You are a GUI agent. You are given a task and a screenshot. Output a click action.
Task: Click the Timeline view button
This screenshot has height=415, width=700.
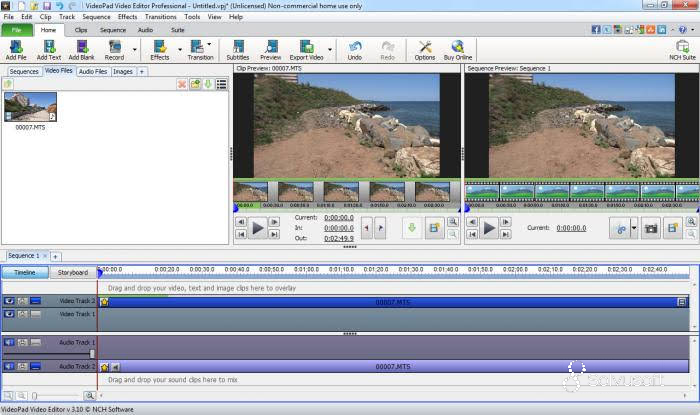25,272
